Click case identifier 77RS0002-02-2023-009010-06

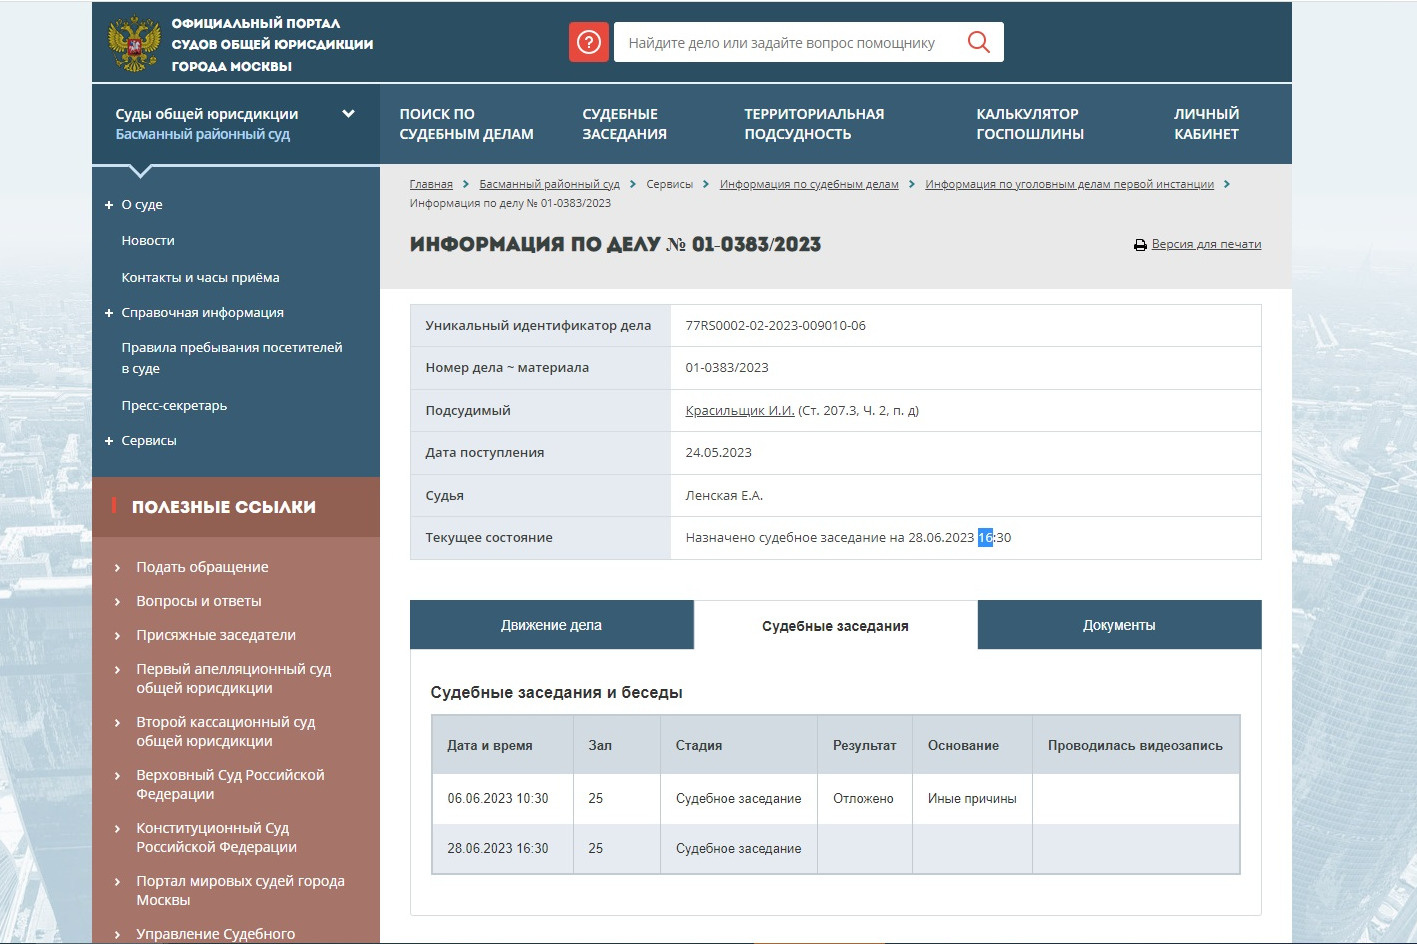tap(775, 326)
